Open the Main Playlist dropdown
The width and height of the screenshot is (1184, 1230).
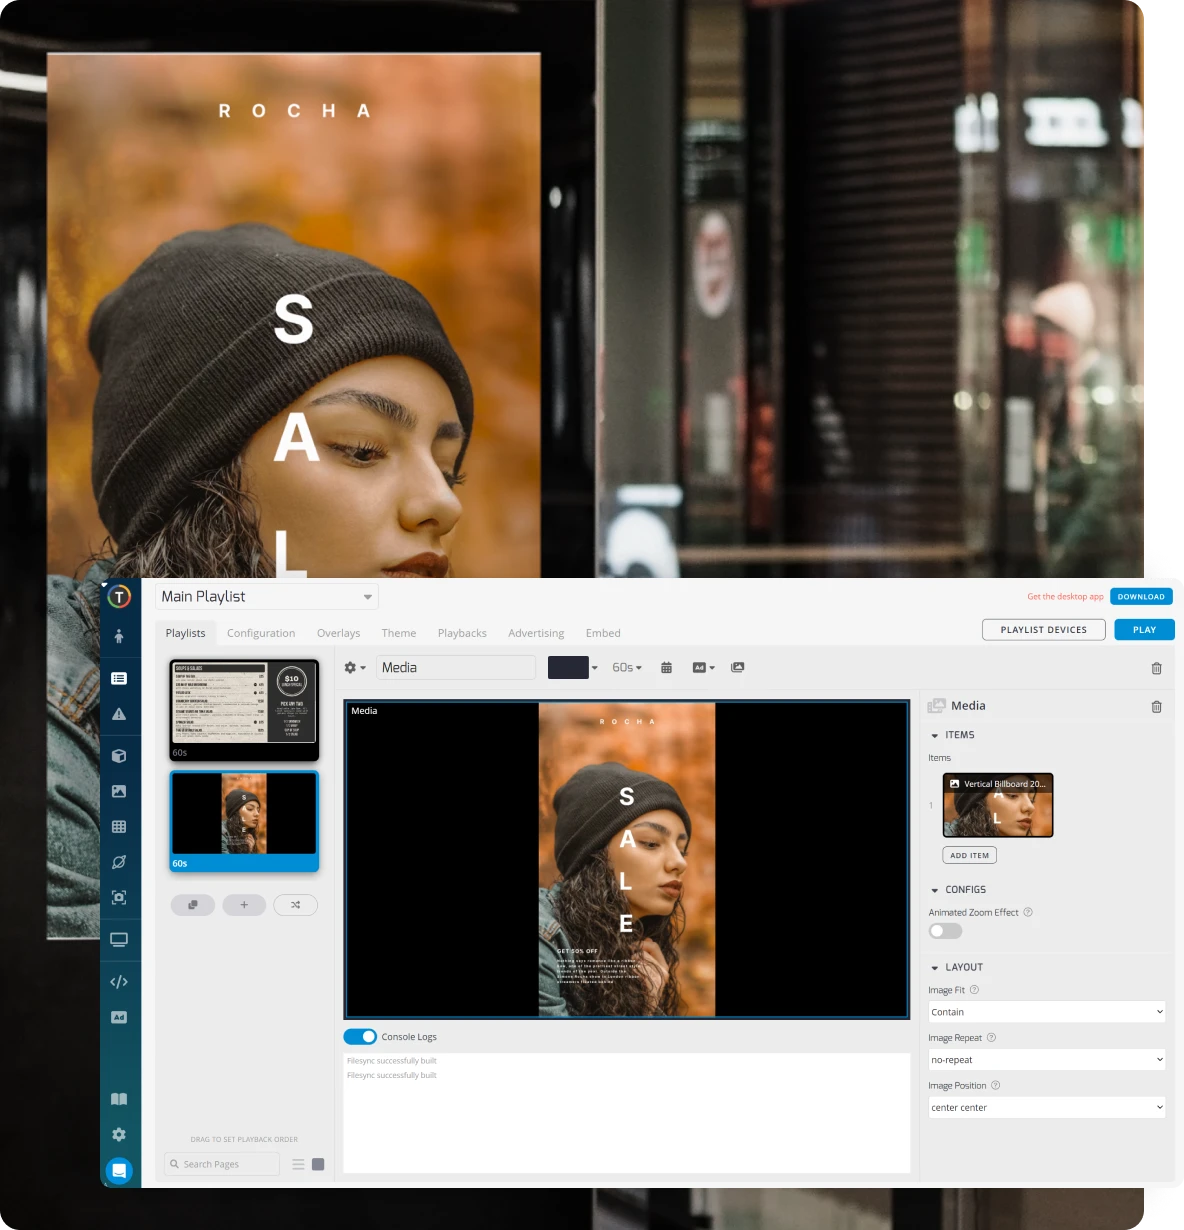(266, 597)
